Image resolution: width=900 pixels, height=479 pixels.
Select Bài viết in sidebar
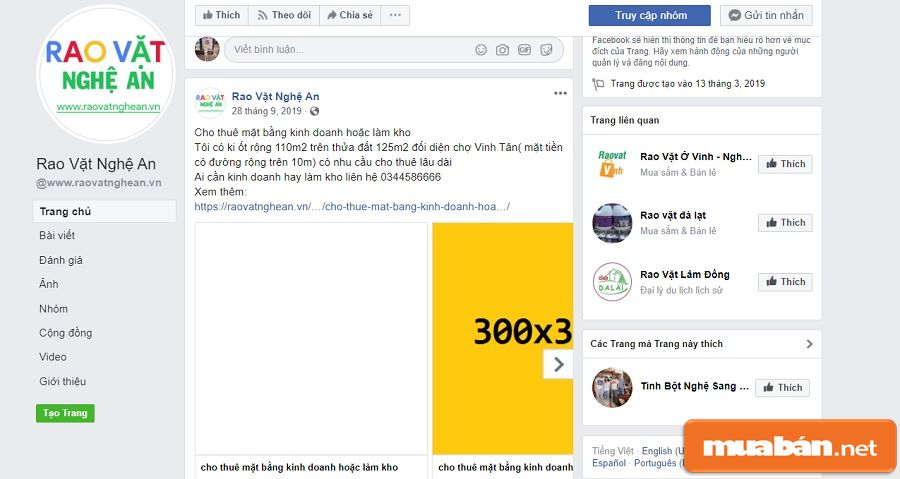(57, 235)
